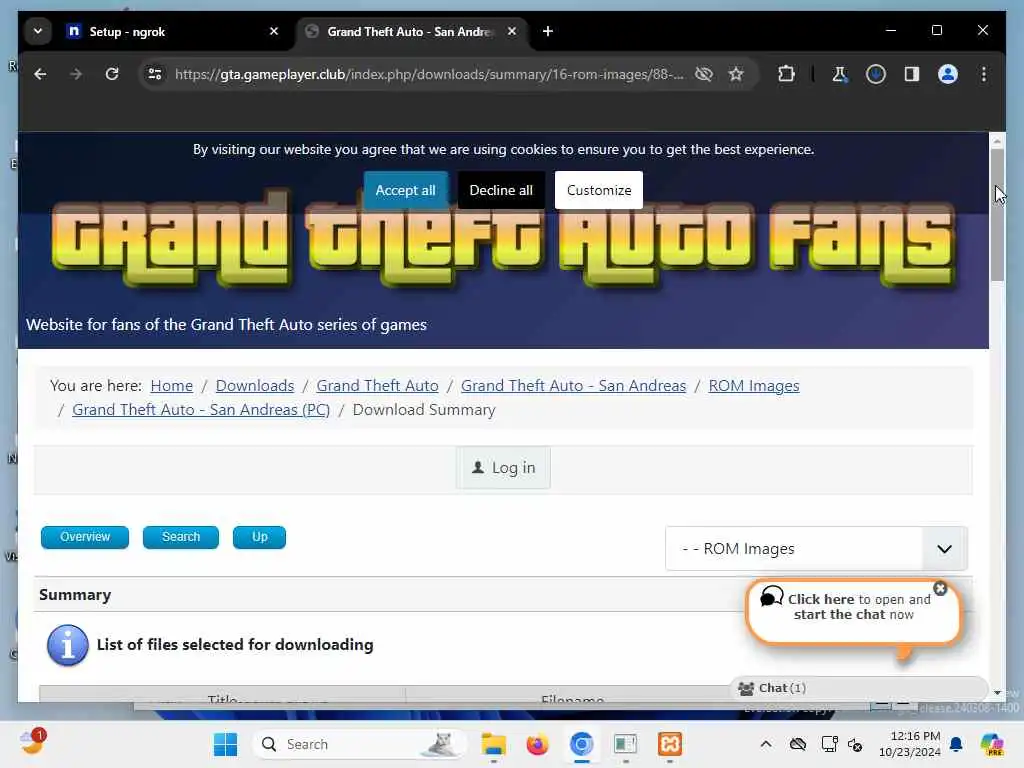This screenshot has width=1024, height=768.
Task: Click the blue info icon beside file list
Action: 67,645
